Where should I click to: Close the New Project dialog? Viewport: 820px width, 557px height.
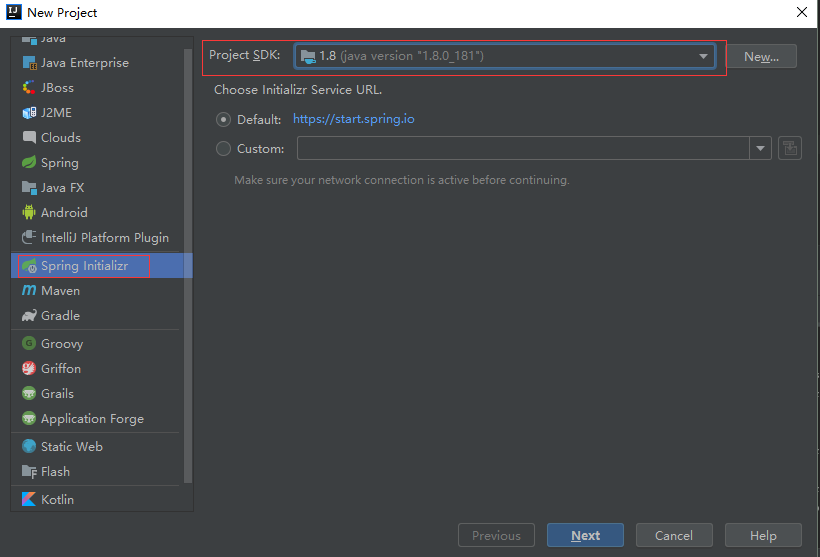point(802,12)
